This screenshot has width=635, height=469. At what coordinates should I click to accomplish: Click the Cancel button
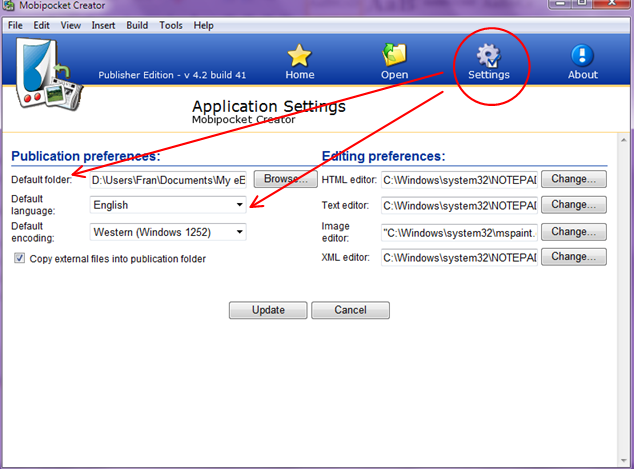pyautogui.click(x=350, y=310)
